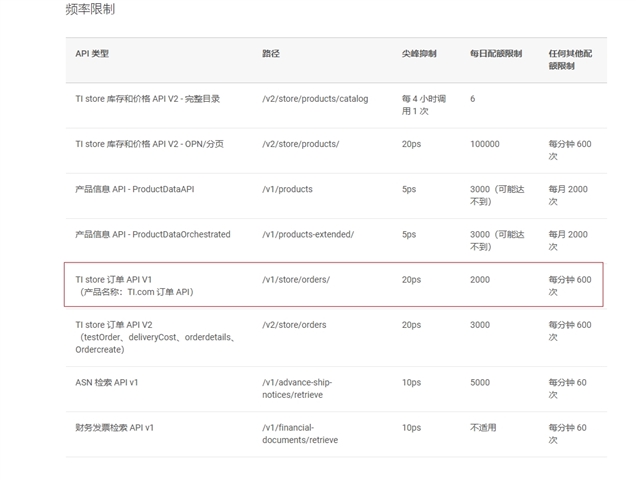
Task: Click 每分钟 60 次 in ASN 检索 row
Action: pos(567,388)
